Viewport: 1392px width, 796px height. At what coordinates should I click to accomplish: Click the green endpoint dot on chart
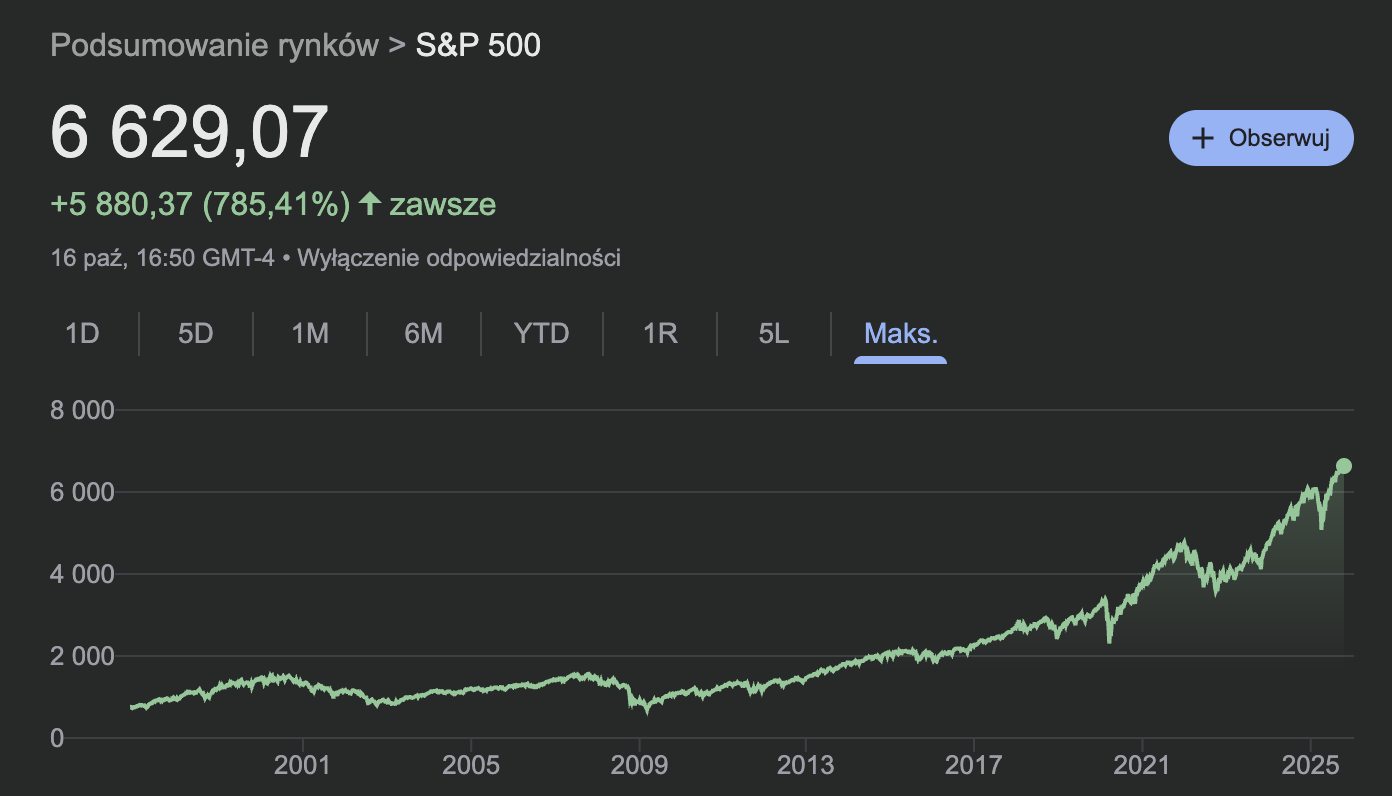(x=1344, y=466)
